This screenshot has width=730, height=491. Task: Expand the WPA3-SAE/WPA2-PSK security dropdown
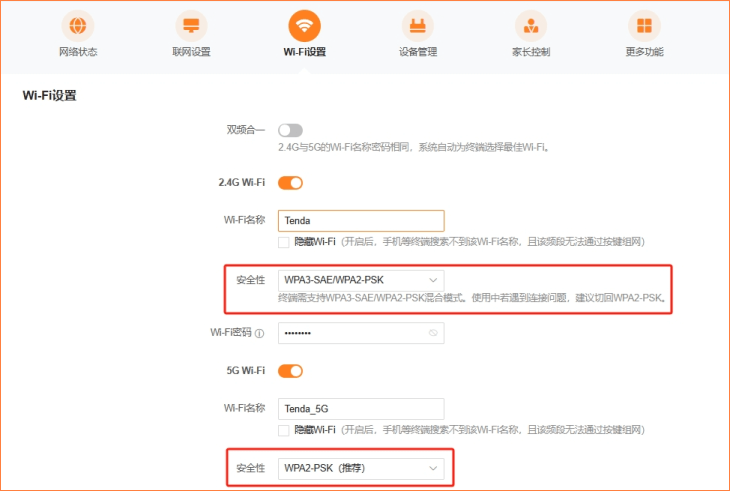[360, 280]
